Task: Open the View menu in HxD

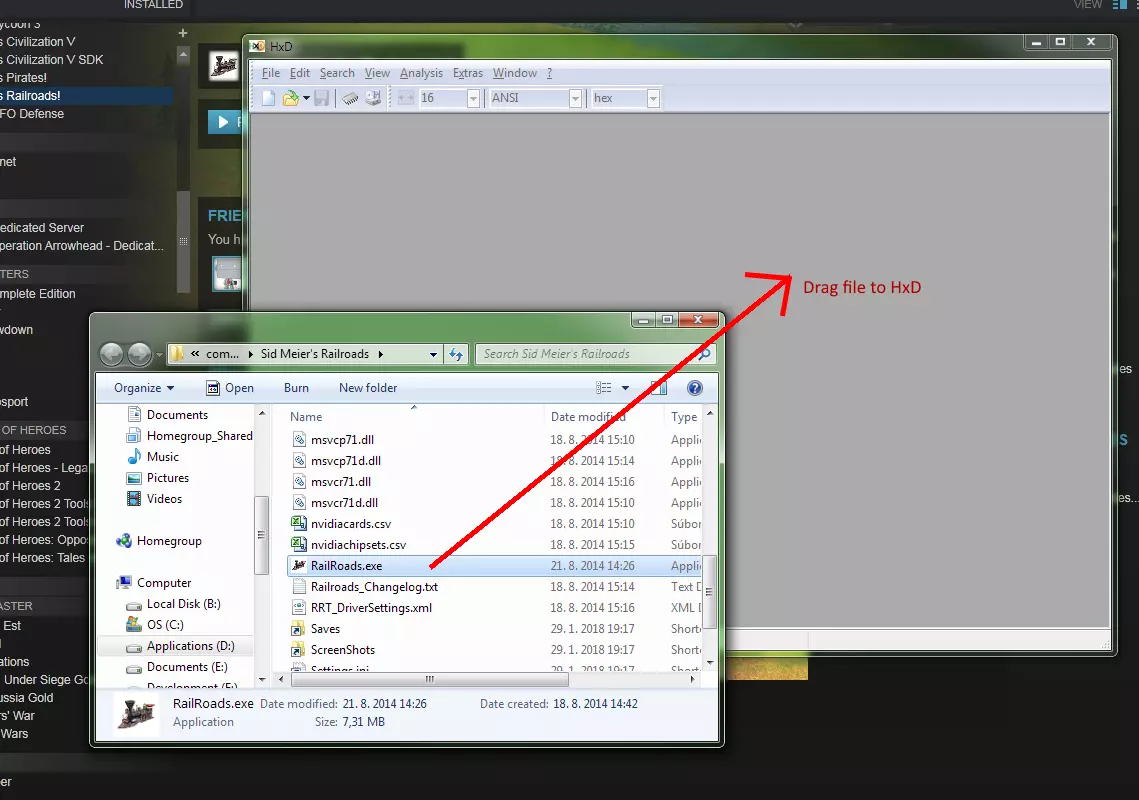Action: click(x=377, y=73)
